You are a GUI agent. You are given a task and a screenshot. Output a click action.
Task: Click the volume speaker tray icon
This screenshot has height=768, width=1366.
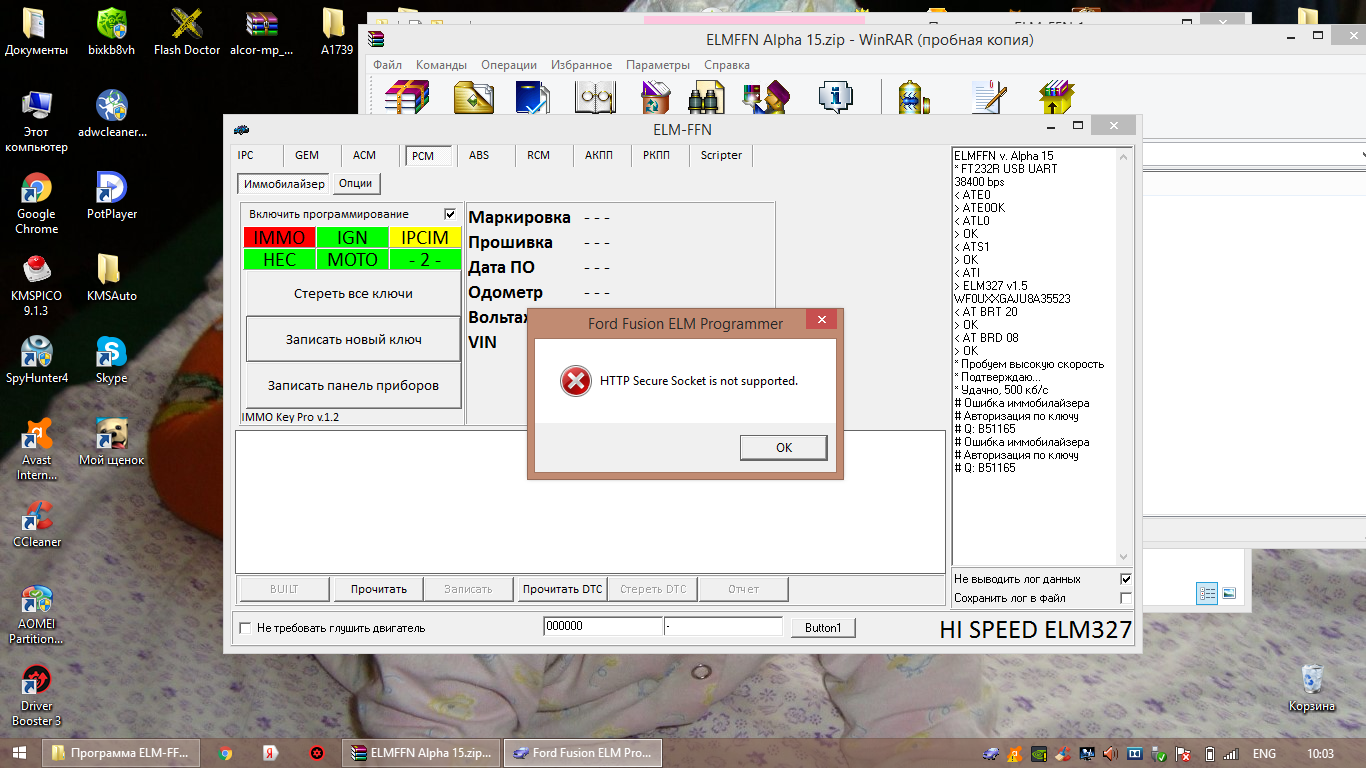click(1111, 753)
